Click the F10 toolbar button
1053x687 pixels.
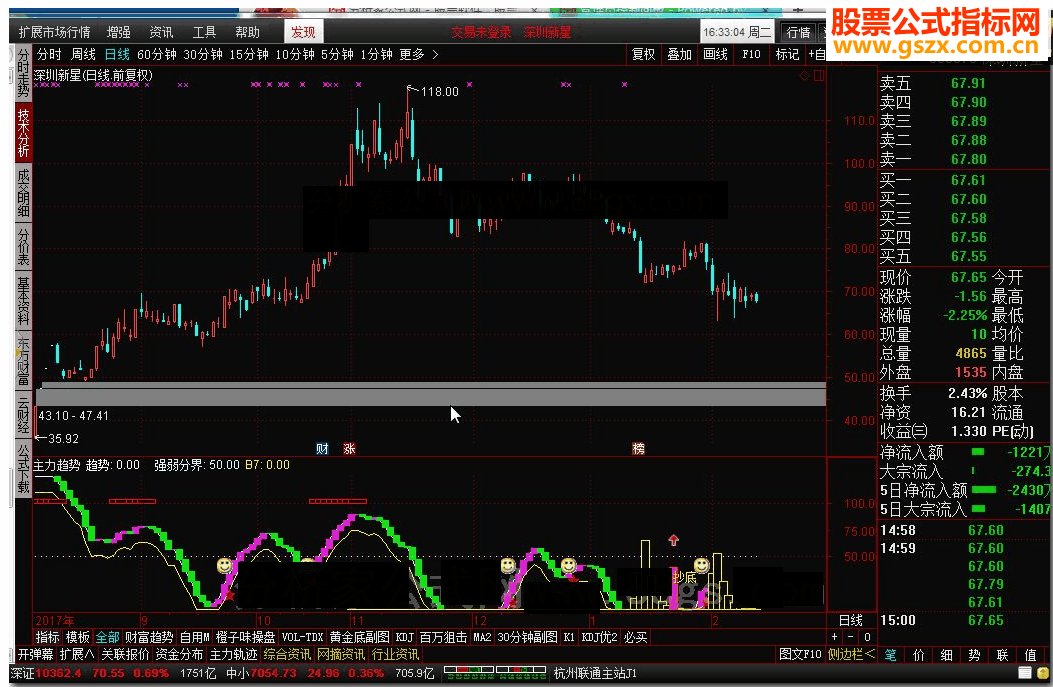click(751, 54)
